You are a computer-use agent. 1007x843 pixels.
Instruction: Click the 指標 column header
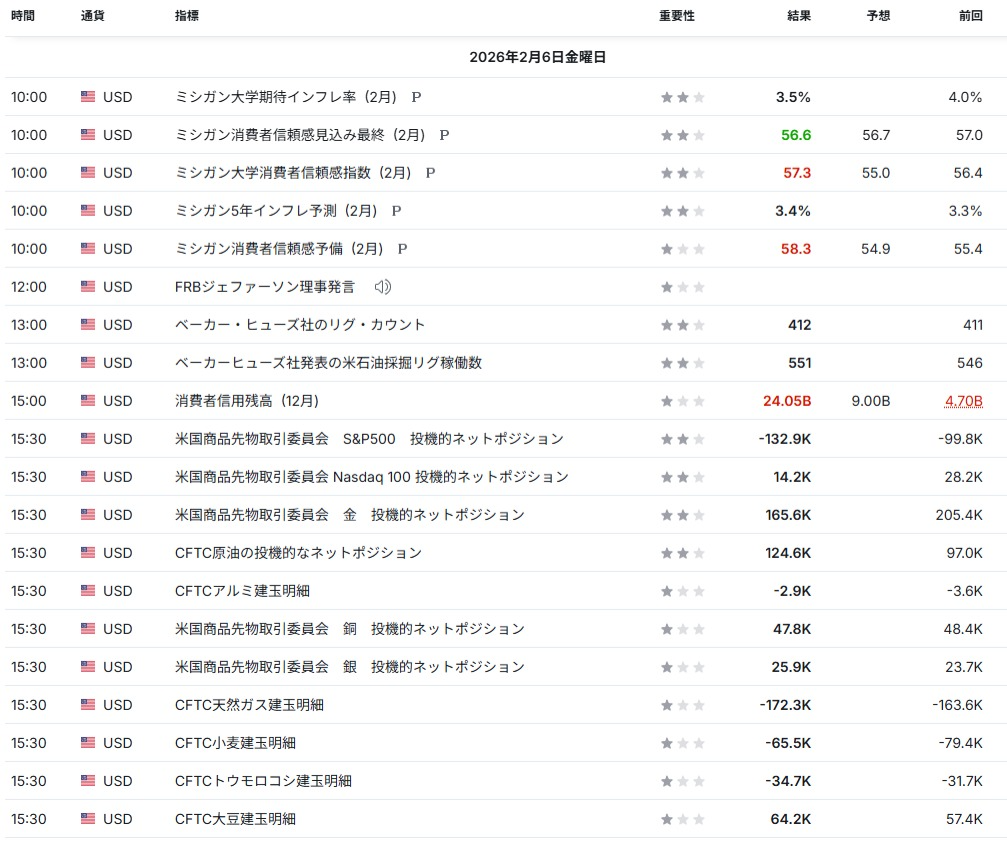click(x=186, y=16)
